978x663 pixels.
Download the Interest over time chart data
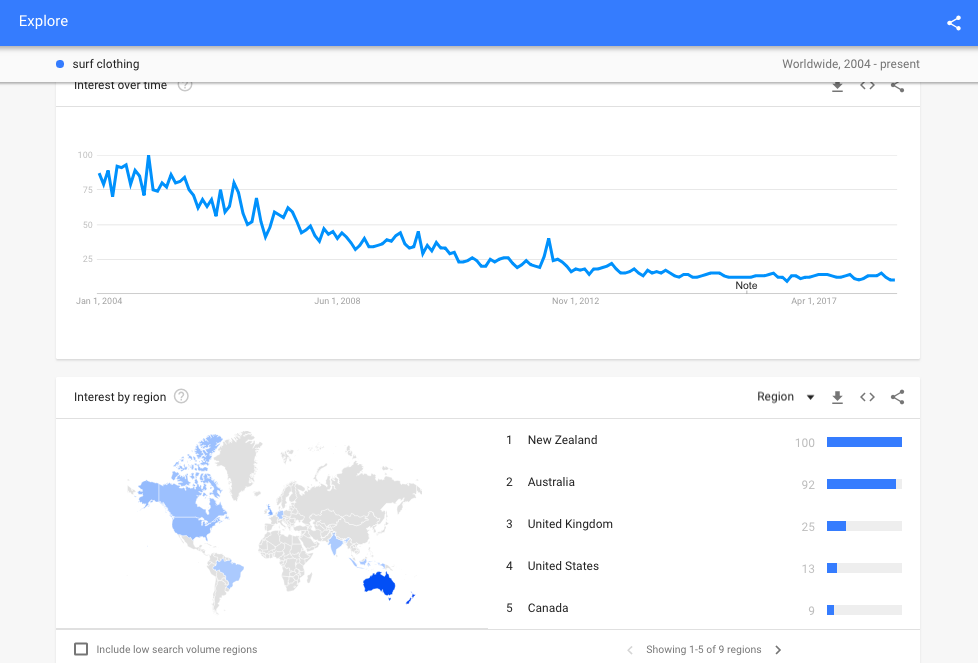click(838, 86)
